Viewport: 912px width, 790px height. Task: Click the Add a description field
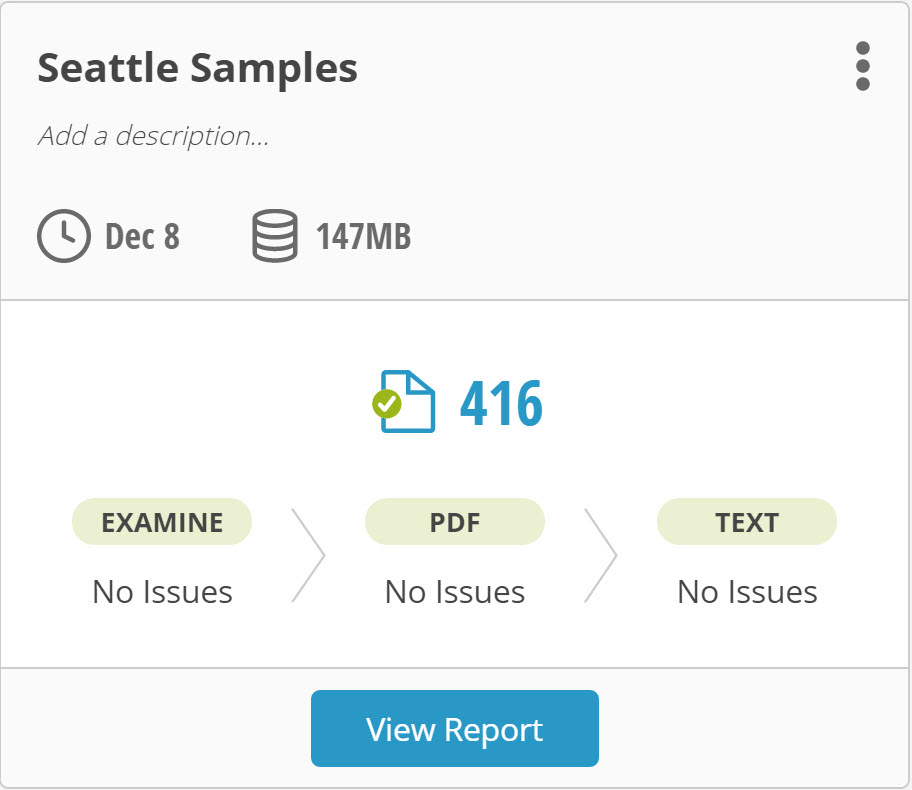154,136
